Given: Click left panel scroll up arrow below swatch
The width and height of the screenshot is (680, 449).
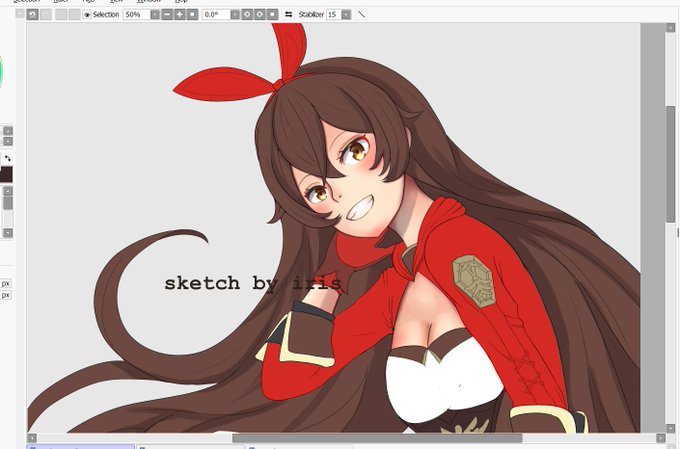Looking at the screenshot, I should click(x=8, y=191).
